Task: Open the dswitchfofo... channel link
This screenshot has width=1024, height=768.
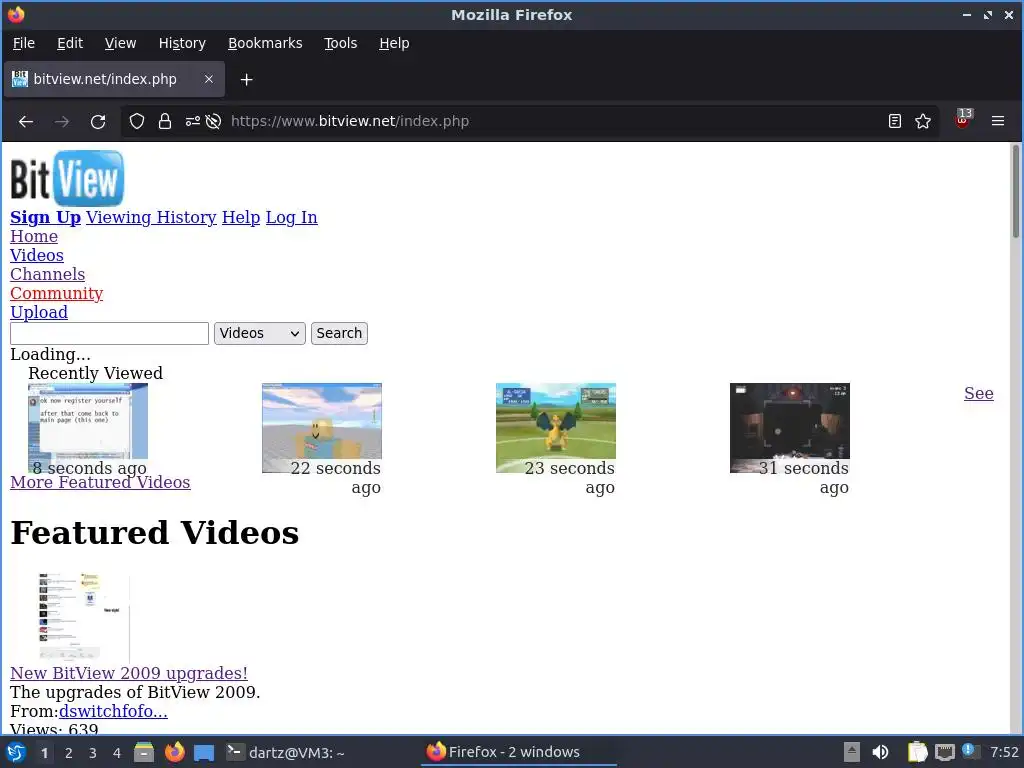Action: [113, 711]
